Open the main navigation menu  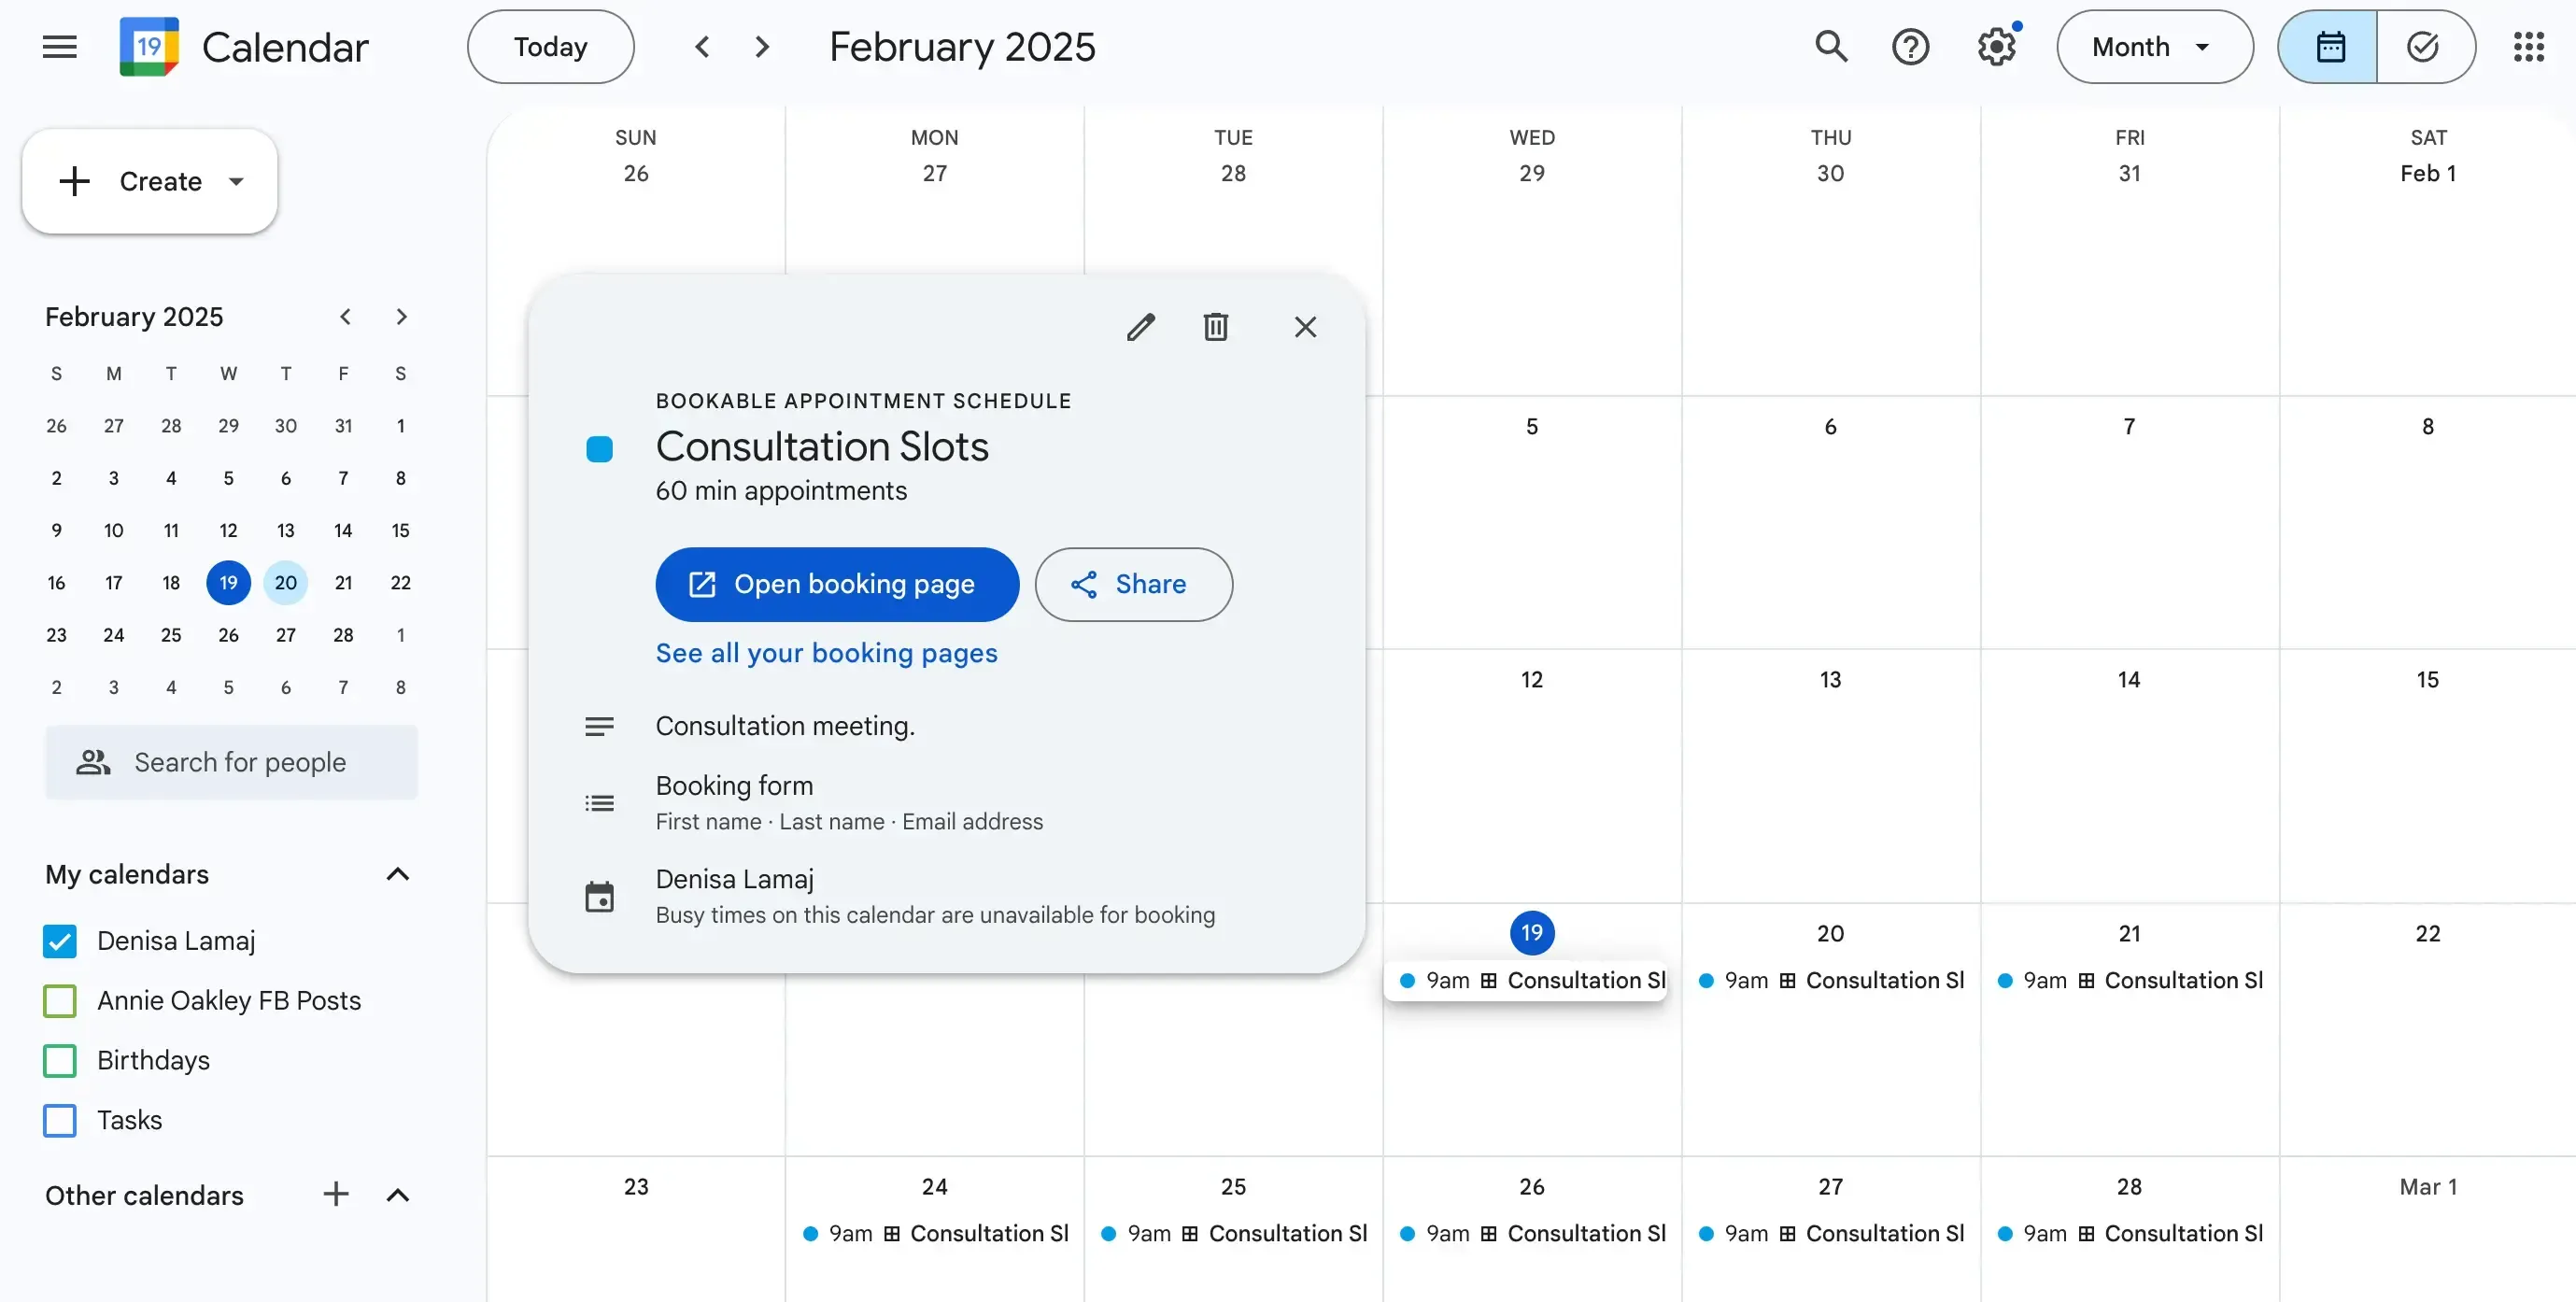click(x=59, y=46)
